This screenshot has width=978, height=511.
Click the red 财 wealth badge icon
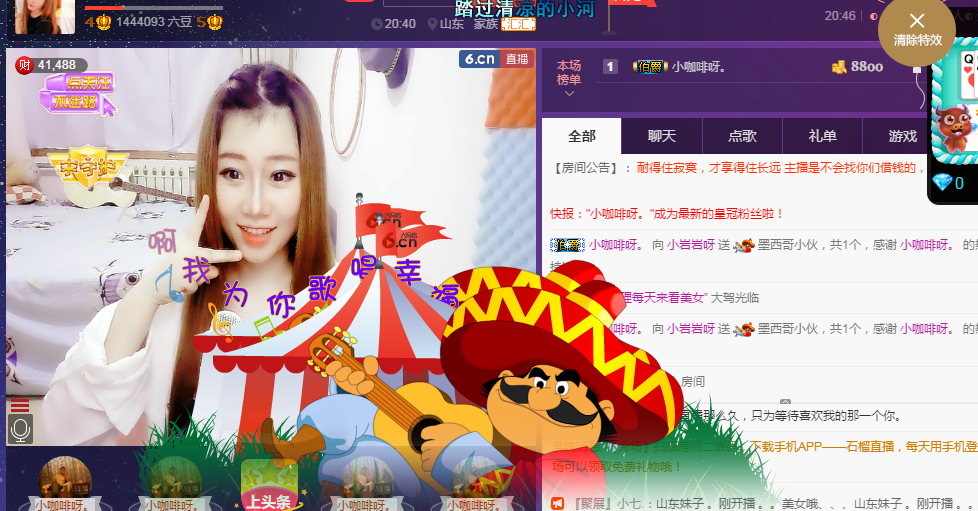24,65
